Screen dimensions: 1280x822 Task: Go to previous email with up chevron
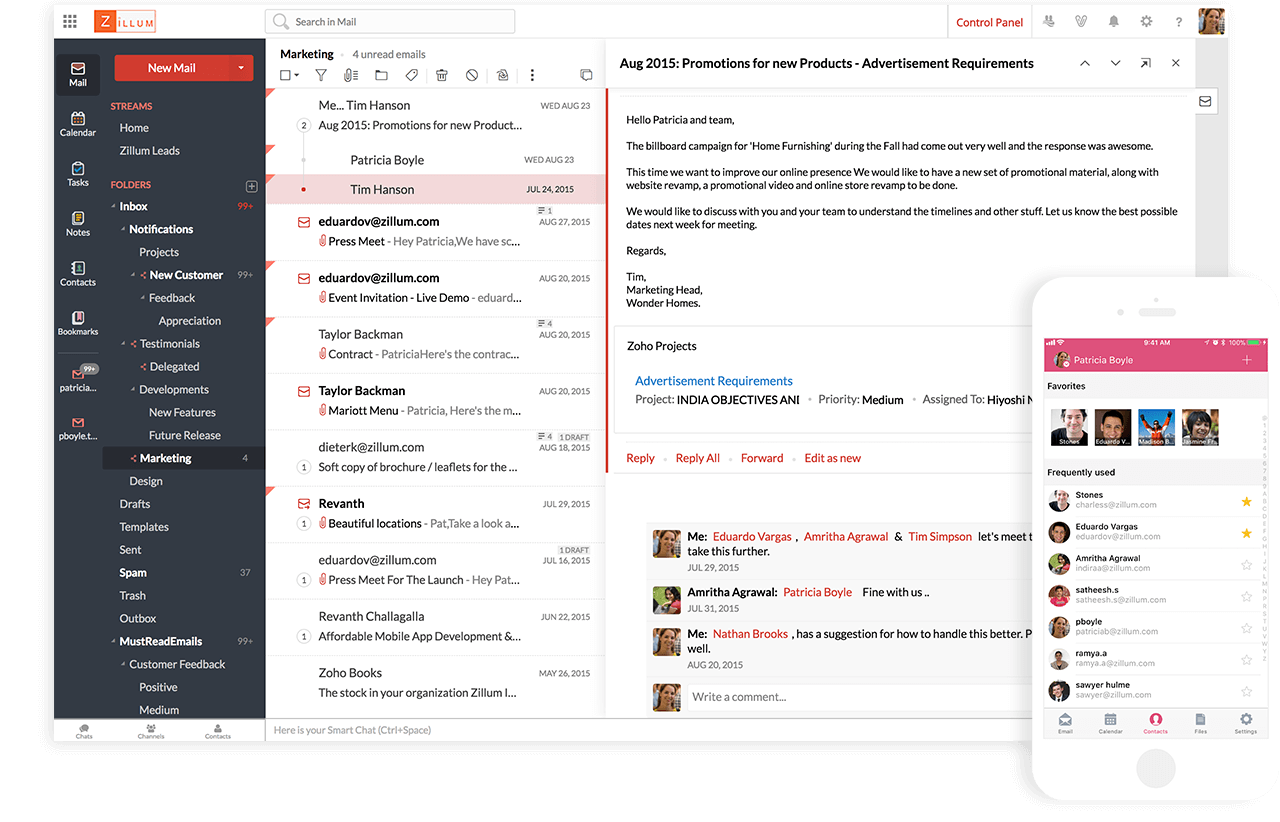point(1085,63)
